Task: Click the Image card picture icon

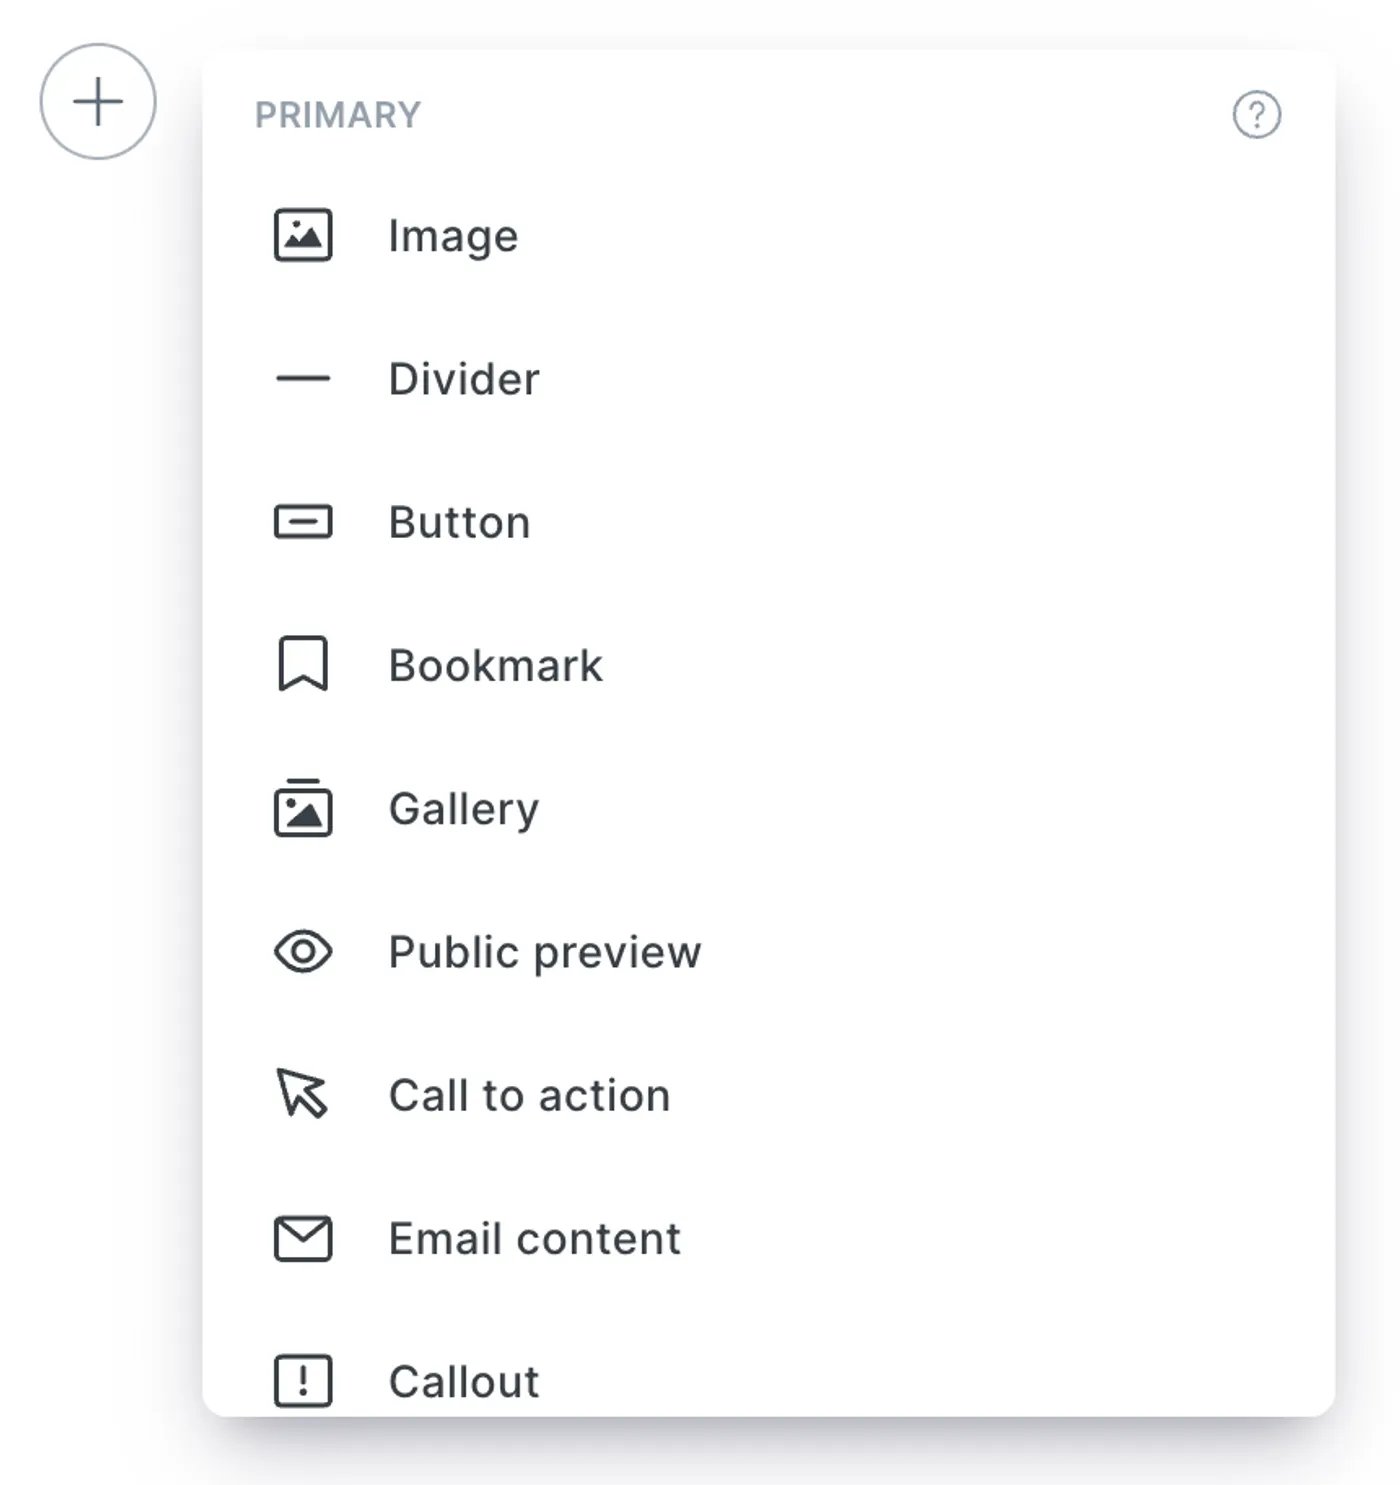Action: [303, 235]
